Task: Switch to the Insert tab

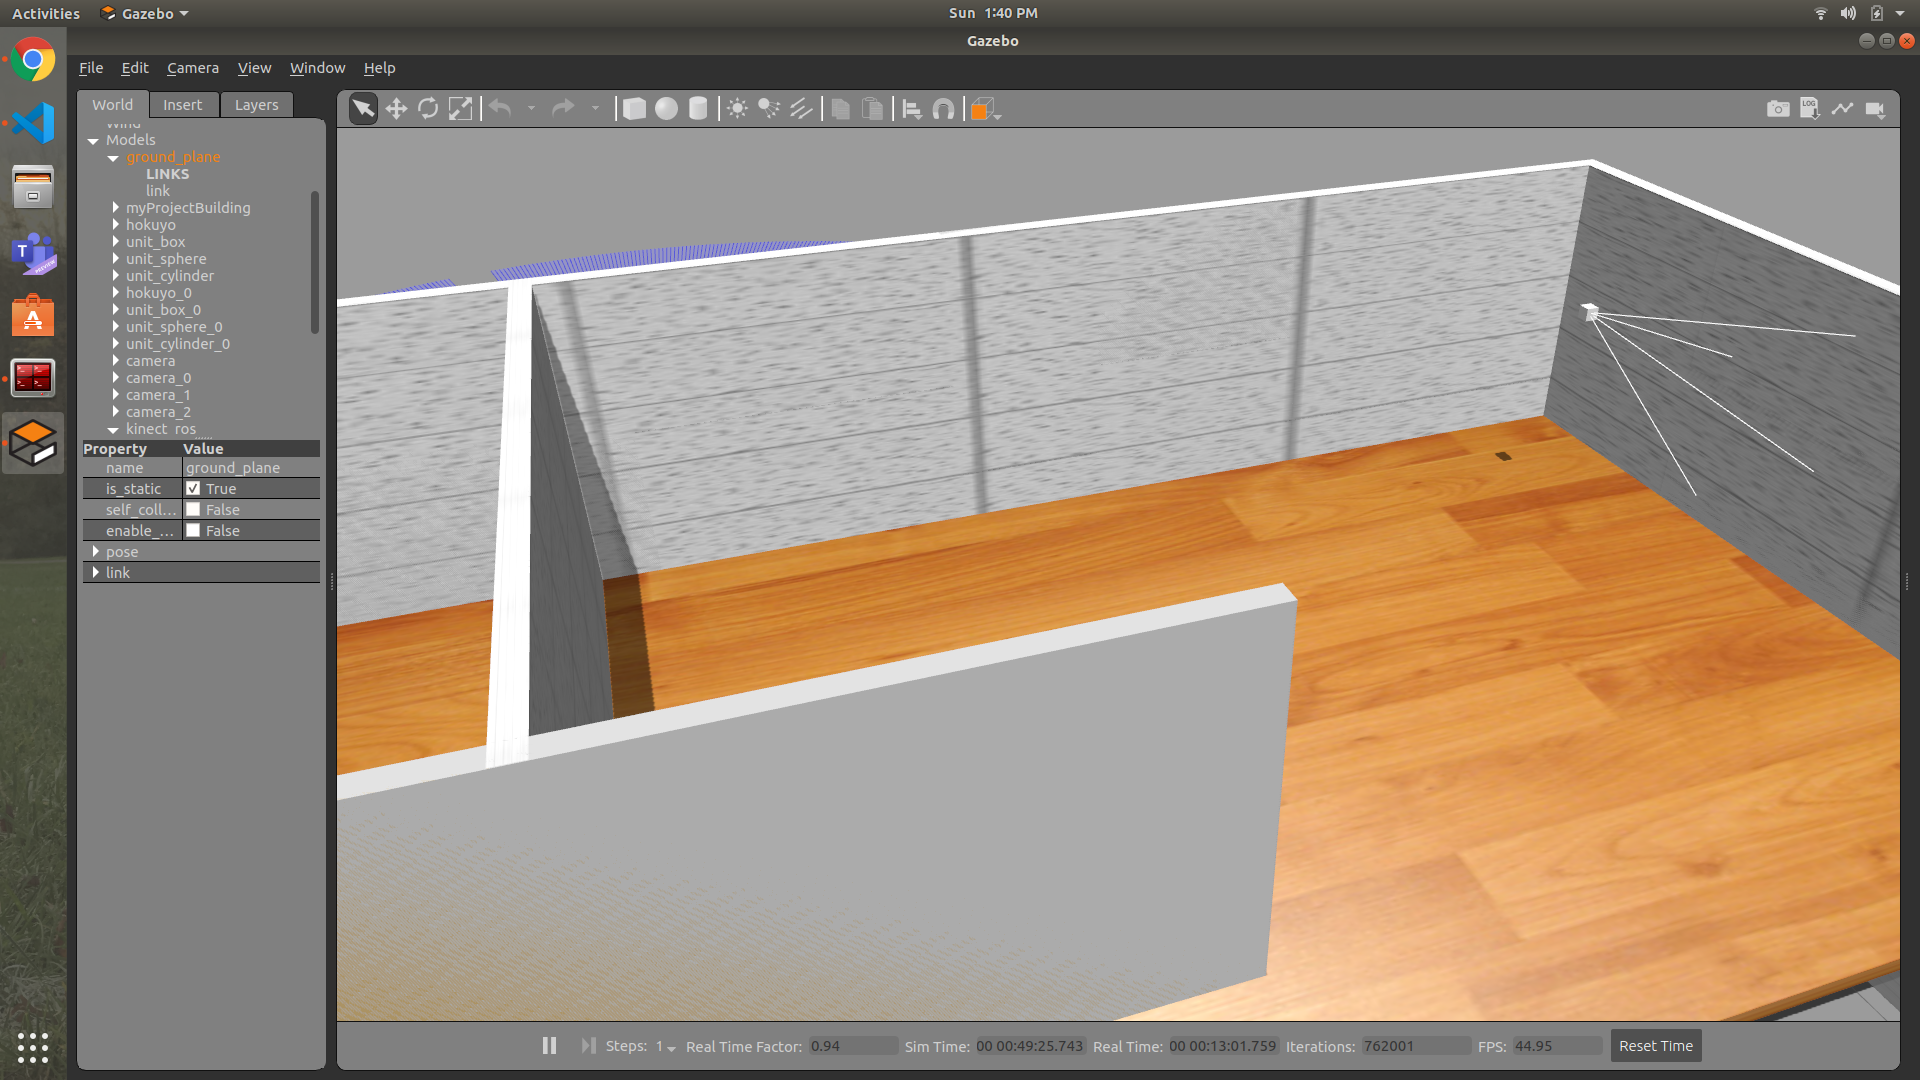Action: [x=182, y=105]
